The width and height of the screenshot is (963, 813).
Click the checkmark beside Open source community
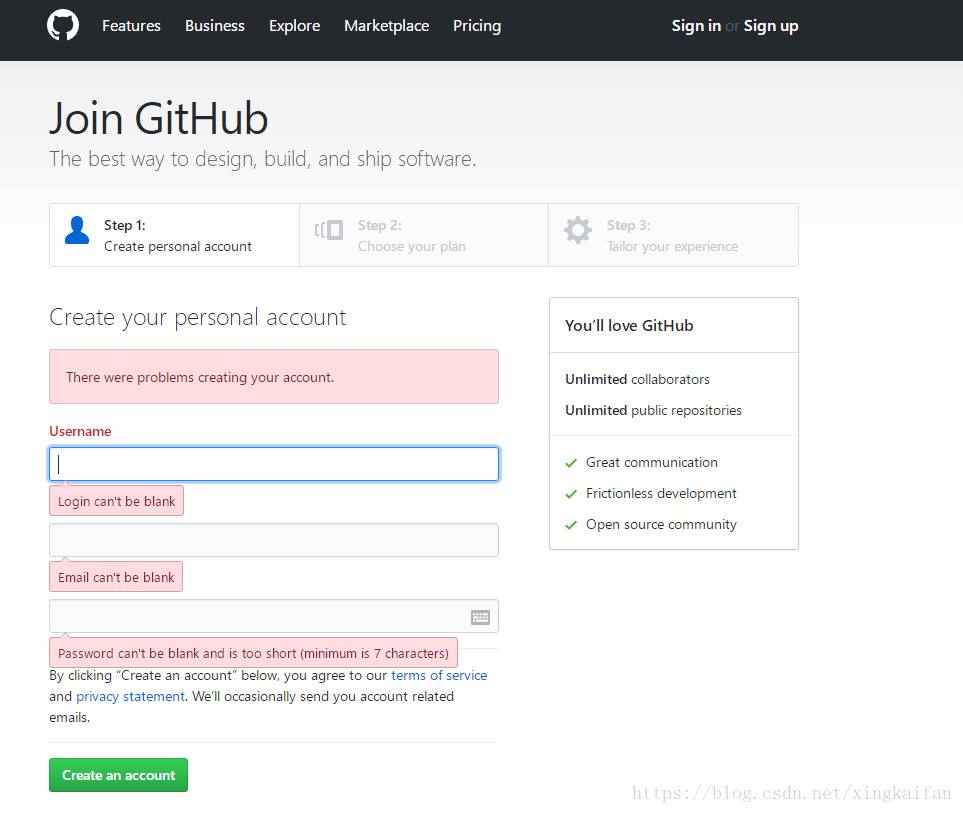[x=570, y=524]
